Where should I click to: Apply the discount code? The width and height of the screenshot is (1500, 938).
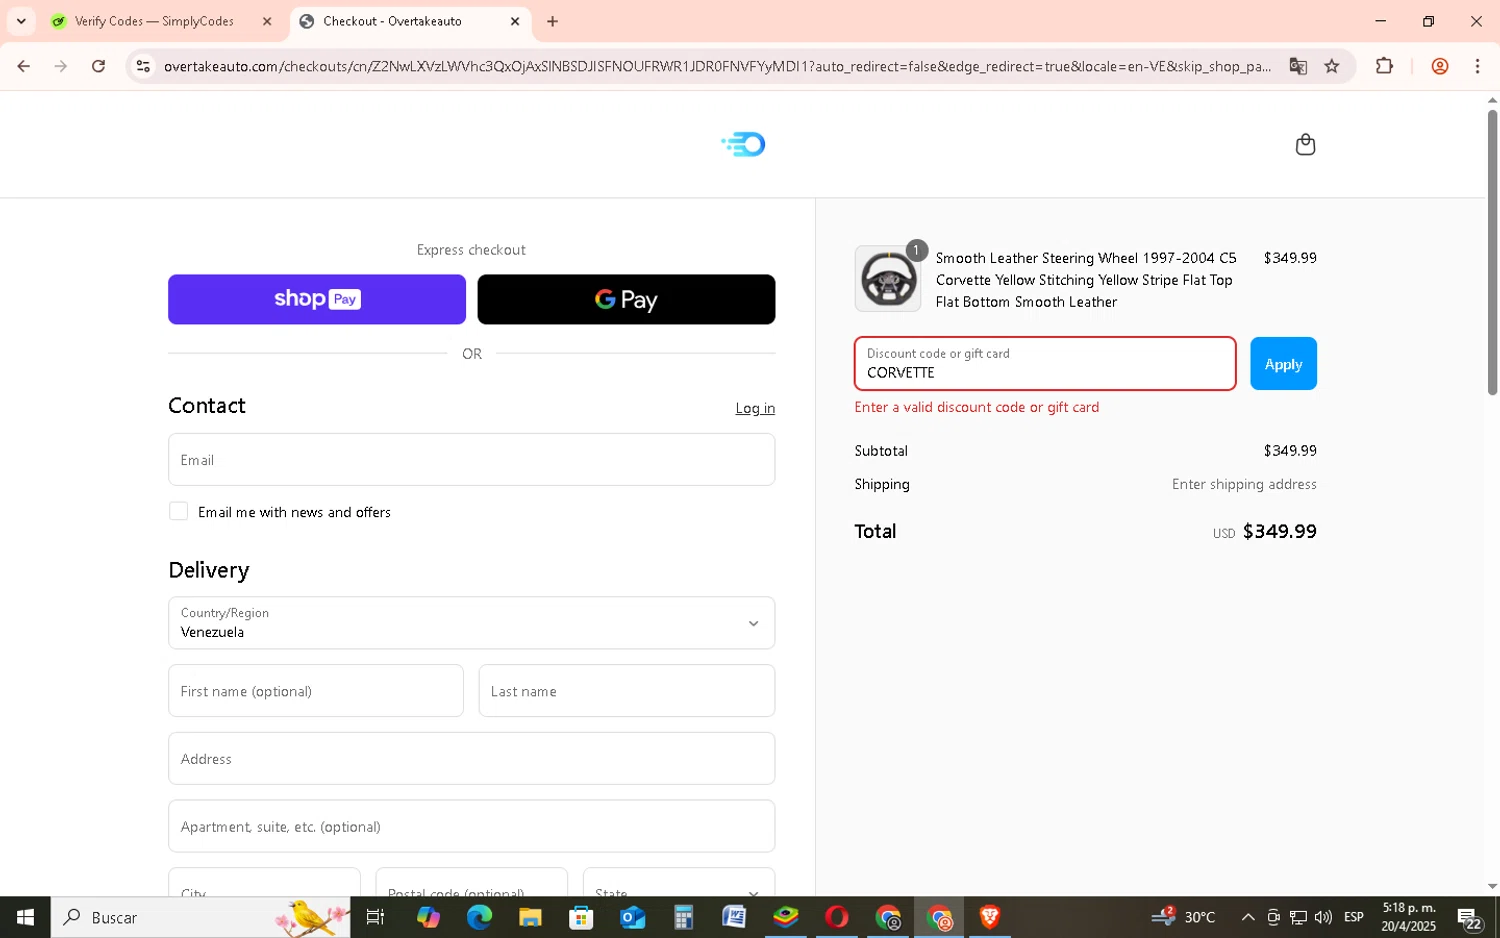[1283, 364]
